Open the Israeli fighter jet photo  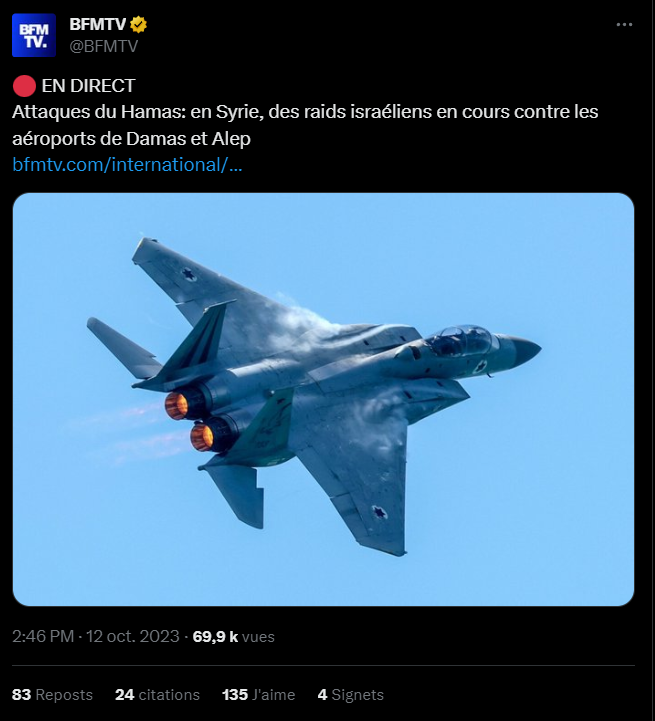(323, 399)
